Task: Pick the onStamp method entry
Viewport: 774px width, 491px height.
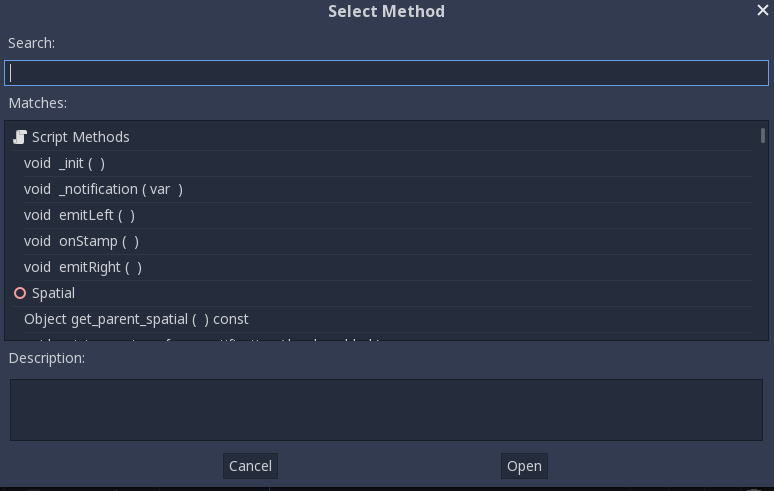Action: pos(383,241)
